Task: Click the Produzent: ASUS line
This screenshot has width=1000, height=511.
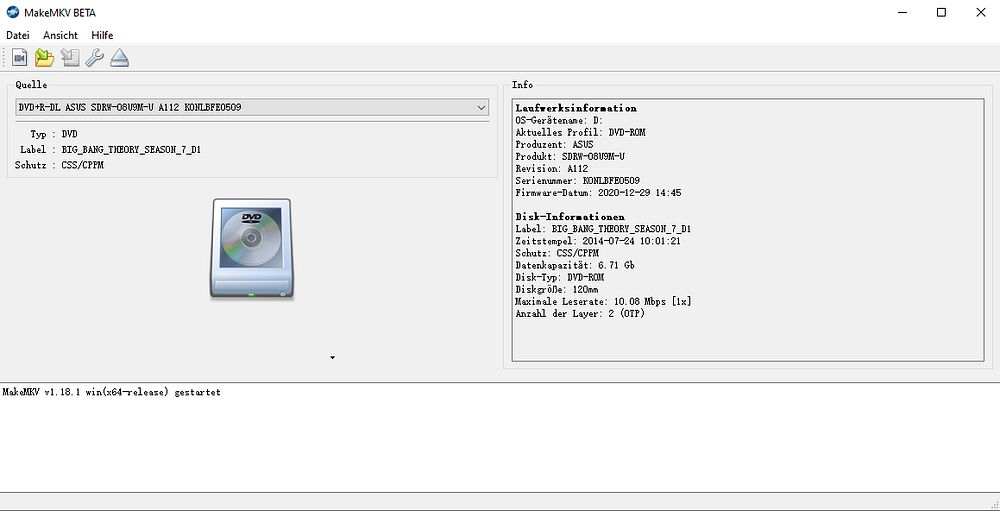Action: coord(554,144)
